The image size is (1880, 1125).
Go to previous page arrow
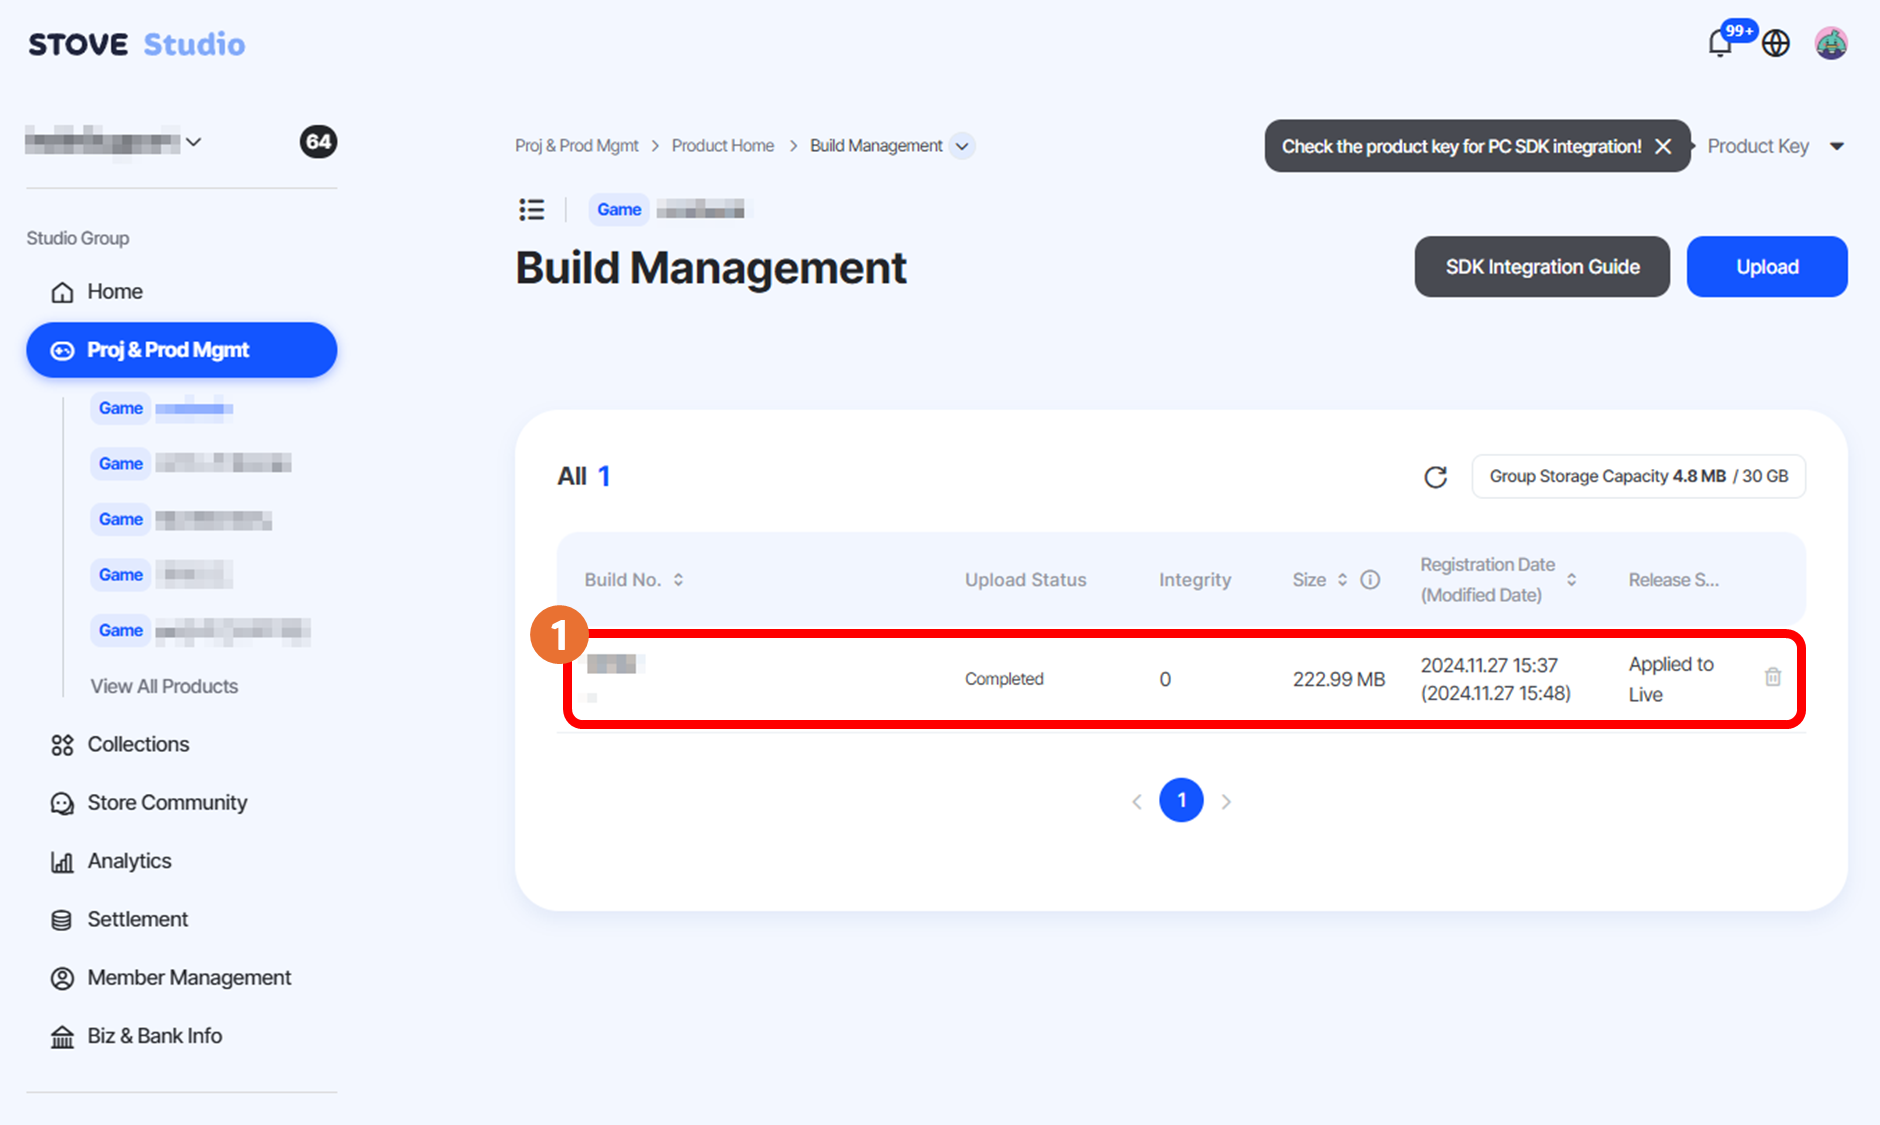(1137, 801)
